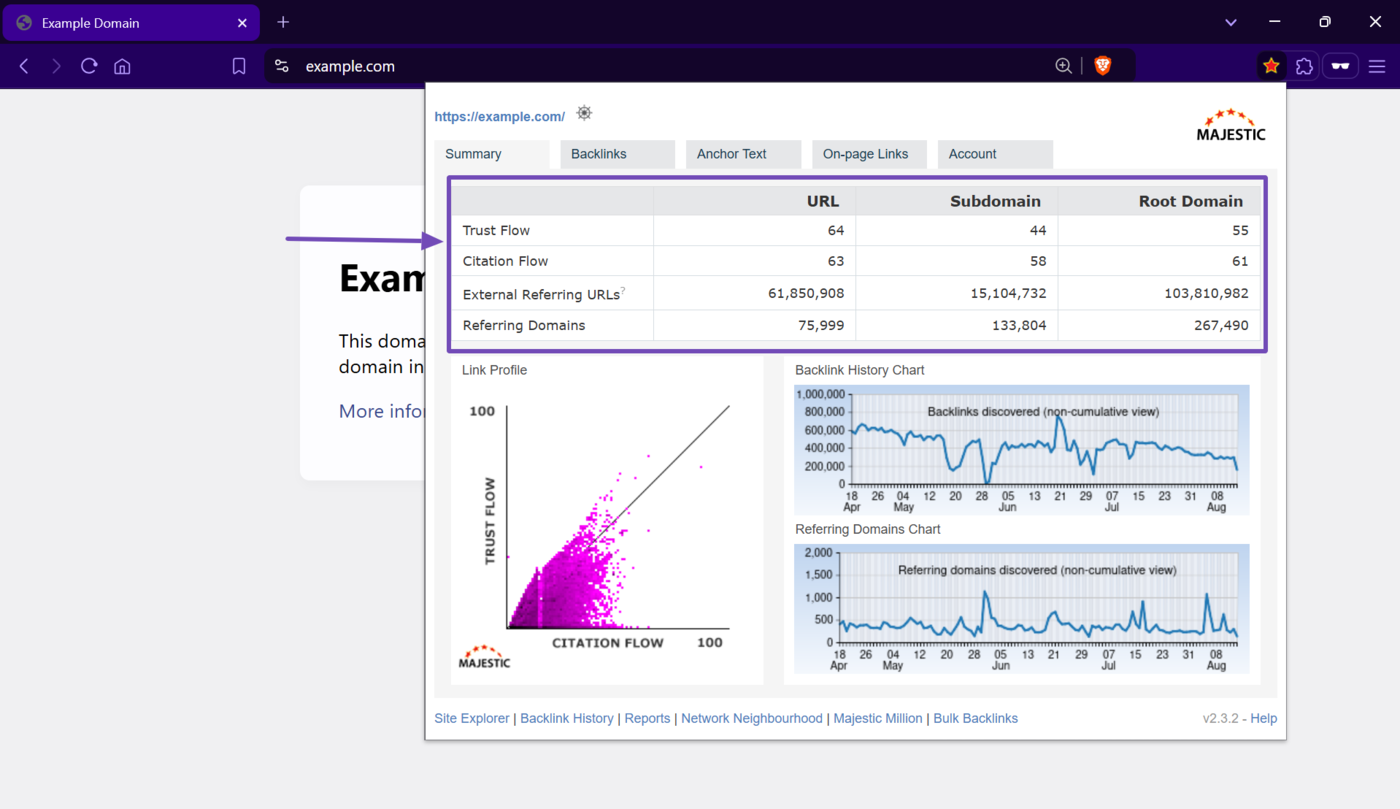Open the Network Neighbourhood link
Screen dimensions: 1400x809
click(x=751, y=718)
